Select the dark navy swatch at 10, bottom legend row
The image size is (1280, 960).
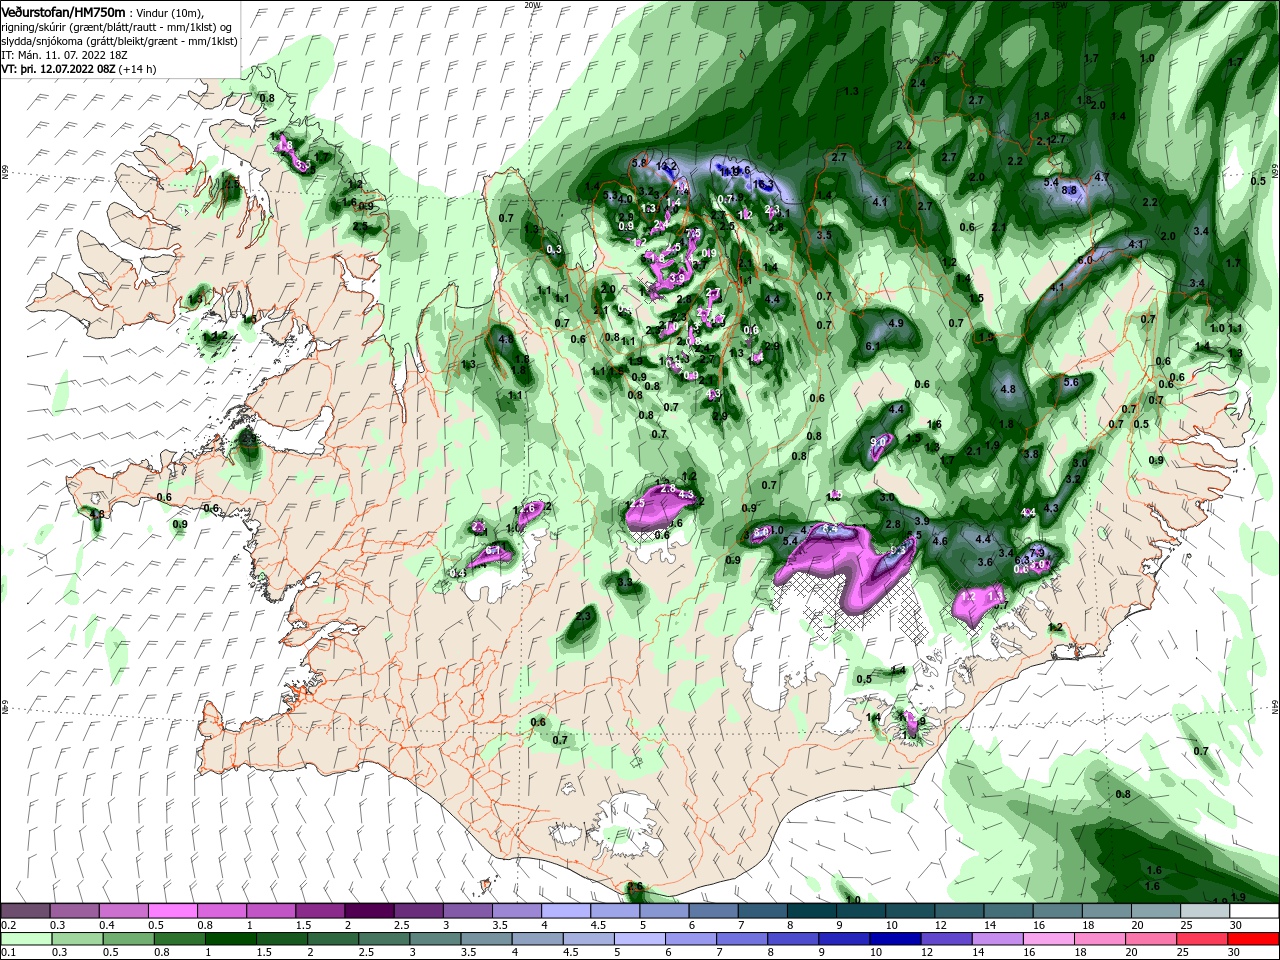coord(893,939)
